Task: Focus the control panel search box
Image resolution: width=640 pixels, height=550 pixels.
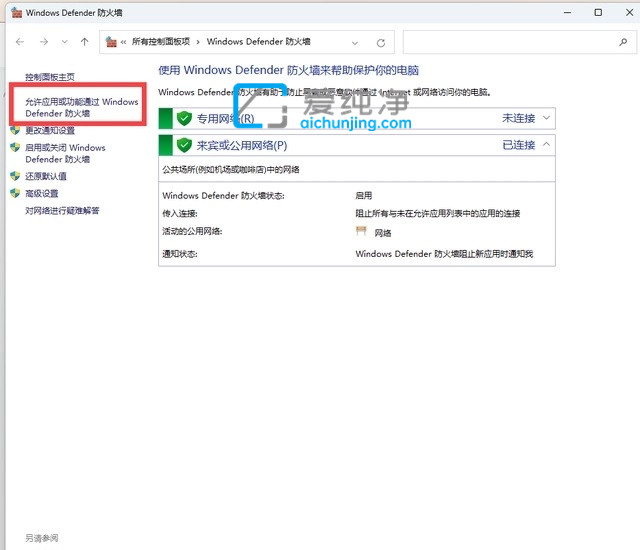Action: point(520,42)
